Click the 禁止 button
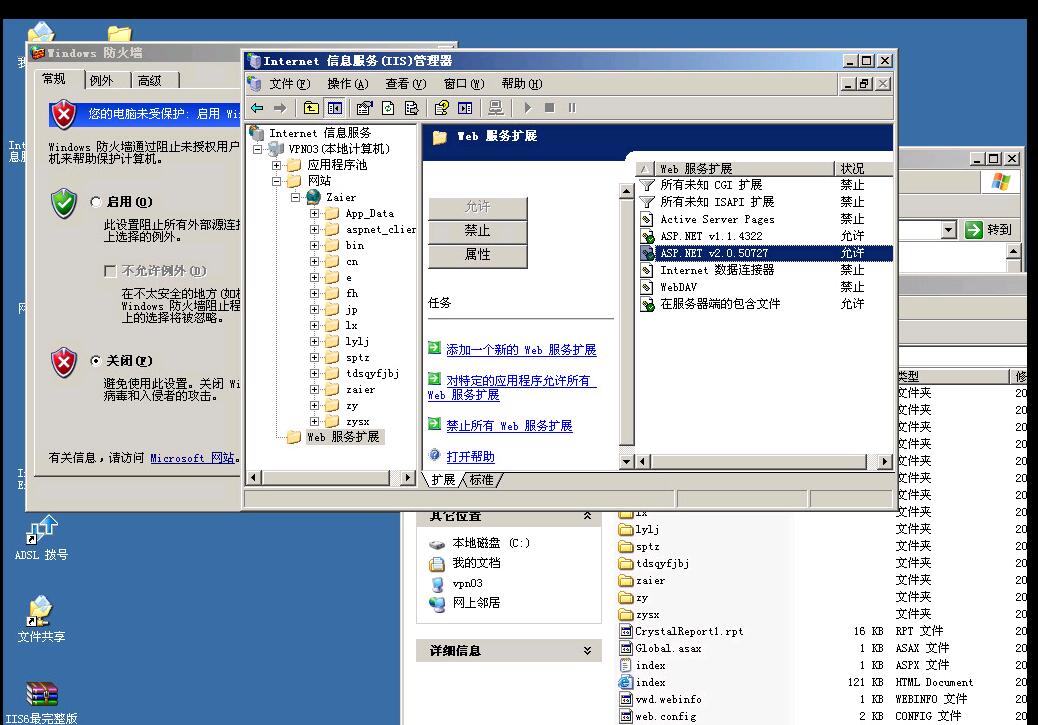This screenshot has height=725, width=1038. tap(477, 231)
